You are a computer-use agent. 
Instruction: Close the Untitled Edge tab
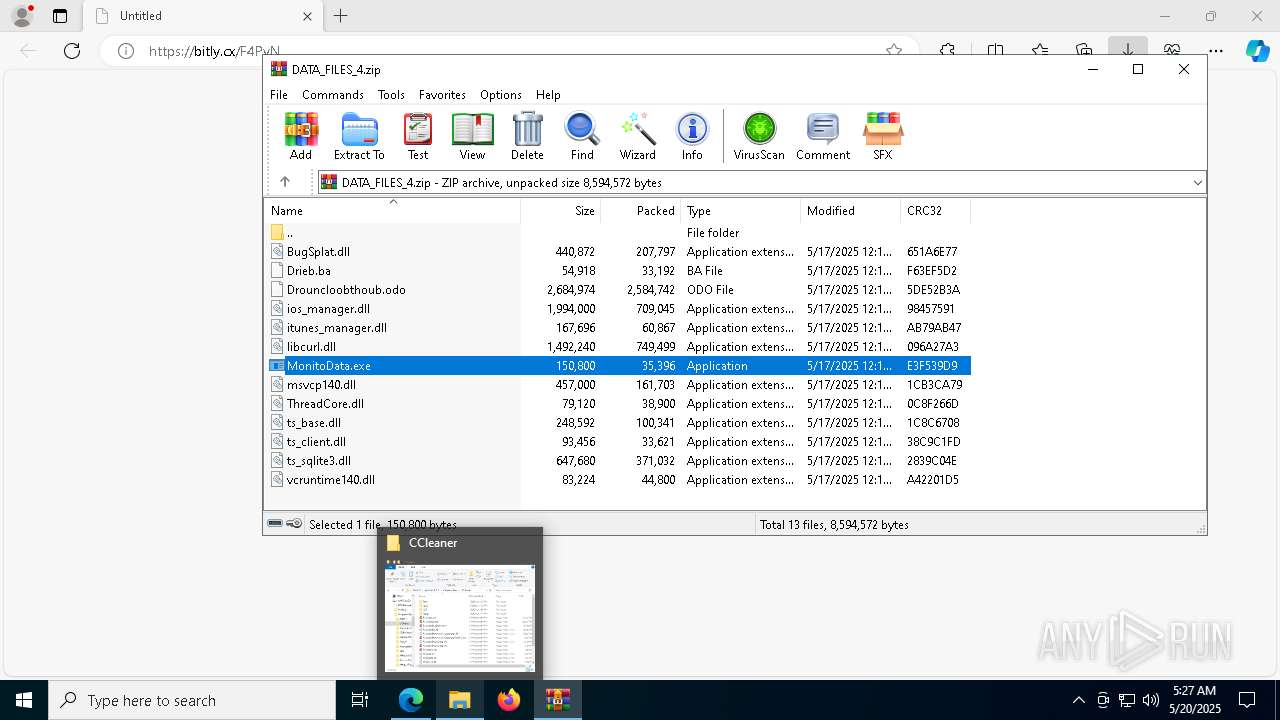pyautogui.click(x=307, y=16)
